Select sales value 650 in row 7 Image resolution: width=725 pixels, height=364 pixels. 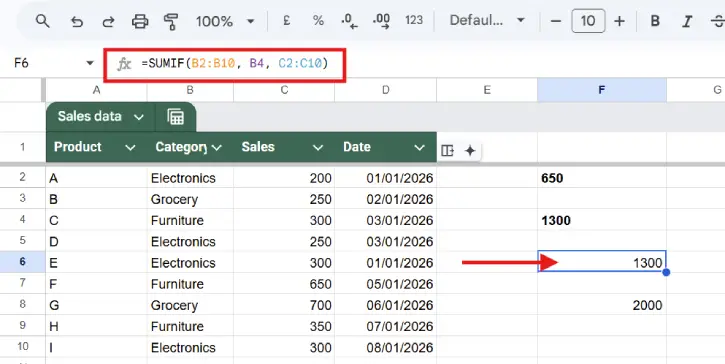[x=284, y=284]
